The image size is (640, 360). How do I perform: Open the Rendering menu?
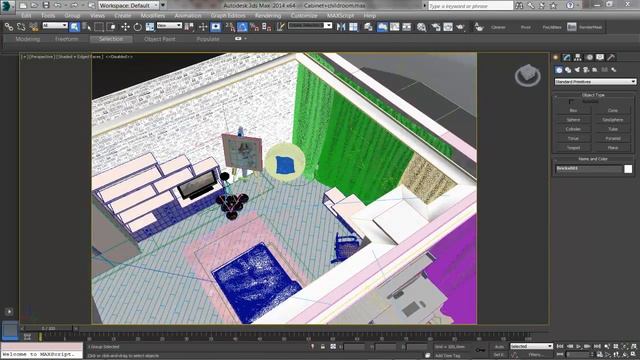point(268,16)
